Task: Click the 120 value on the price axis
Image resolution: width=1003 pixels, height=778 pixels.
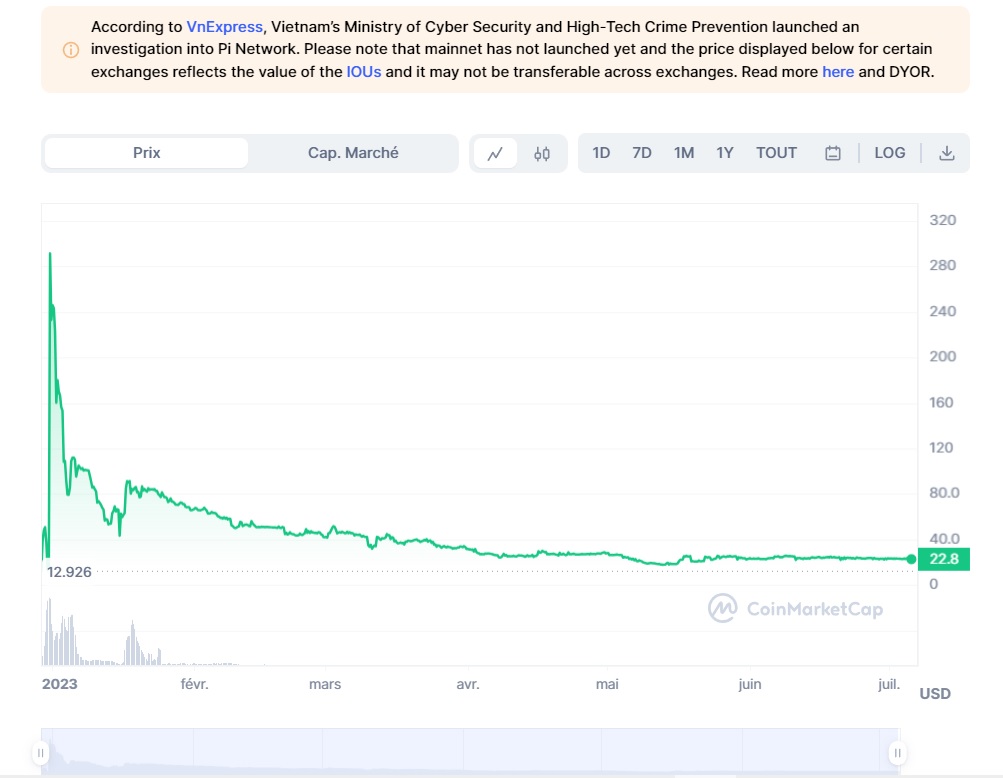Action: pyautogui.click(x=942, y=448)
